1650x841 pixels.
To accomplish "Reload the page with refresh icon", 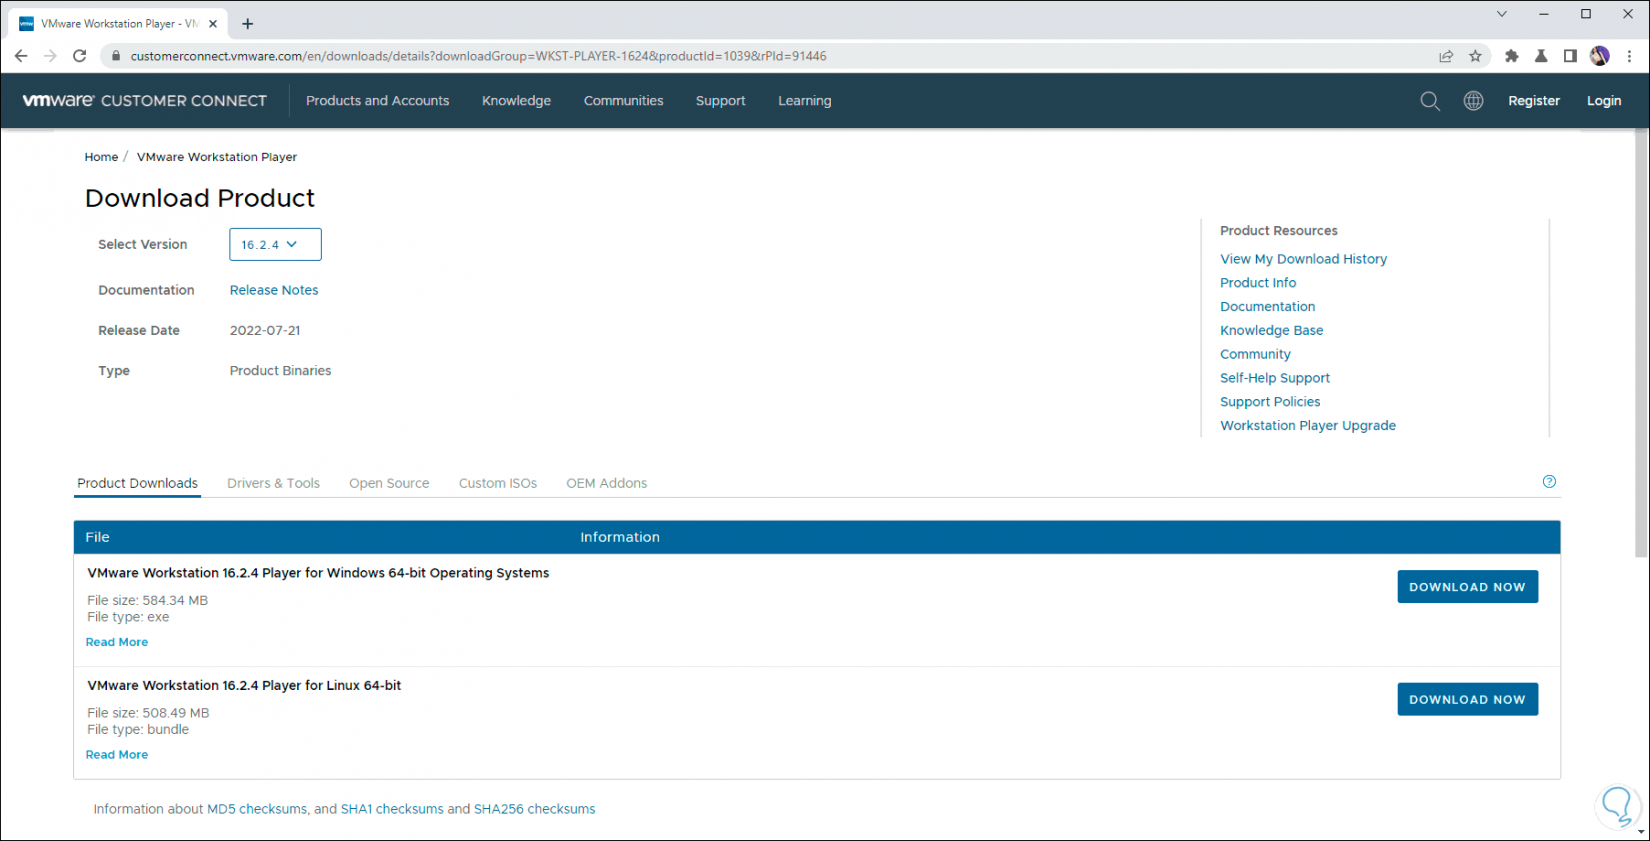I will (80, 56).
